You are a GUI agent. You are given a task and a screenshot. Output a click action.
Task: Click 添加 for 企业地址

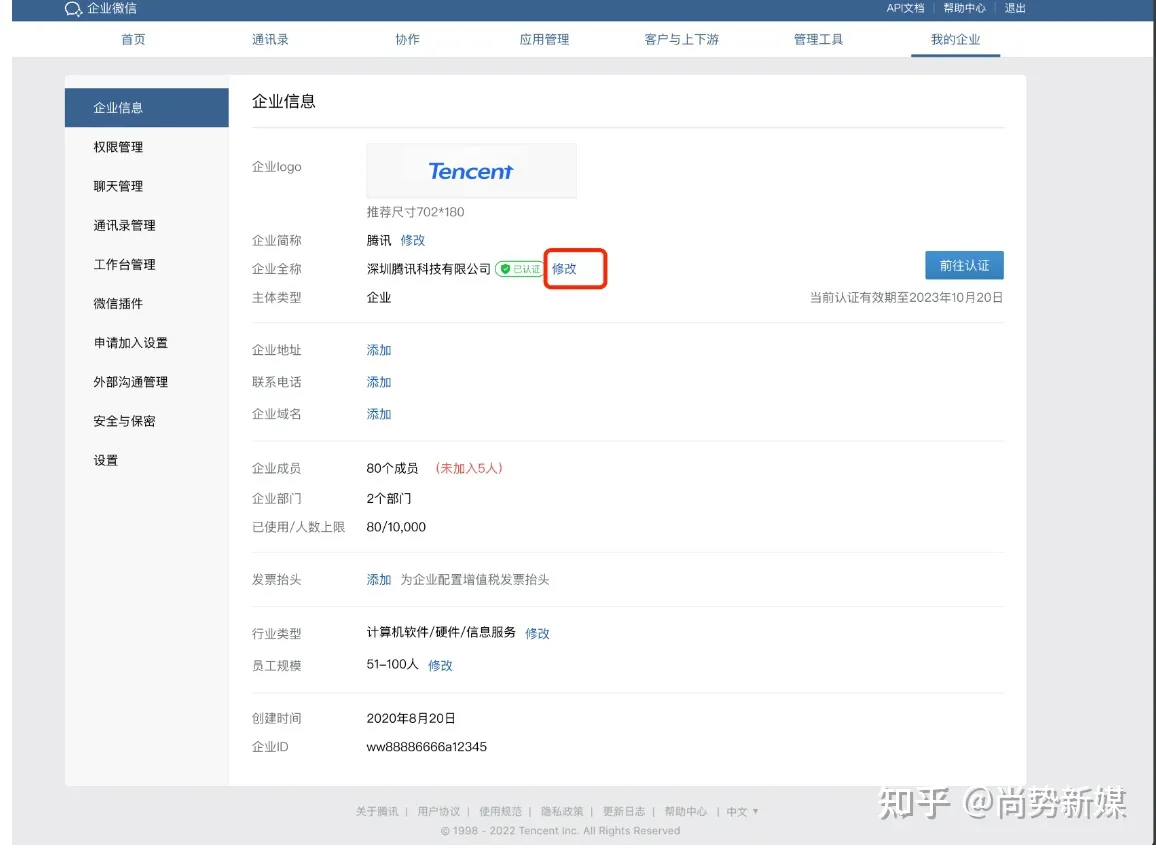tap(379, 350)
